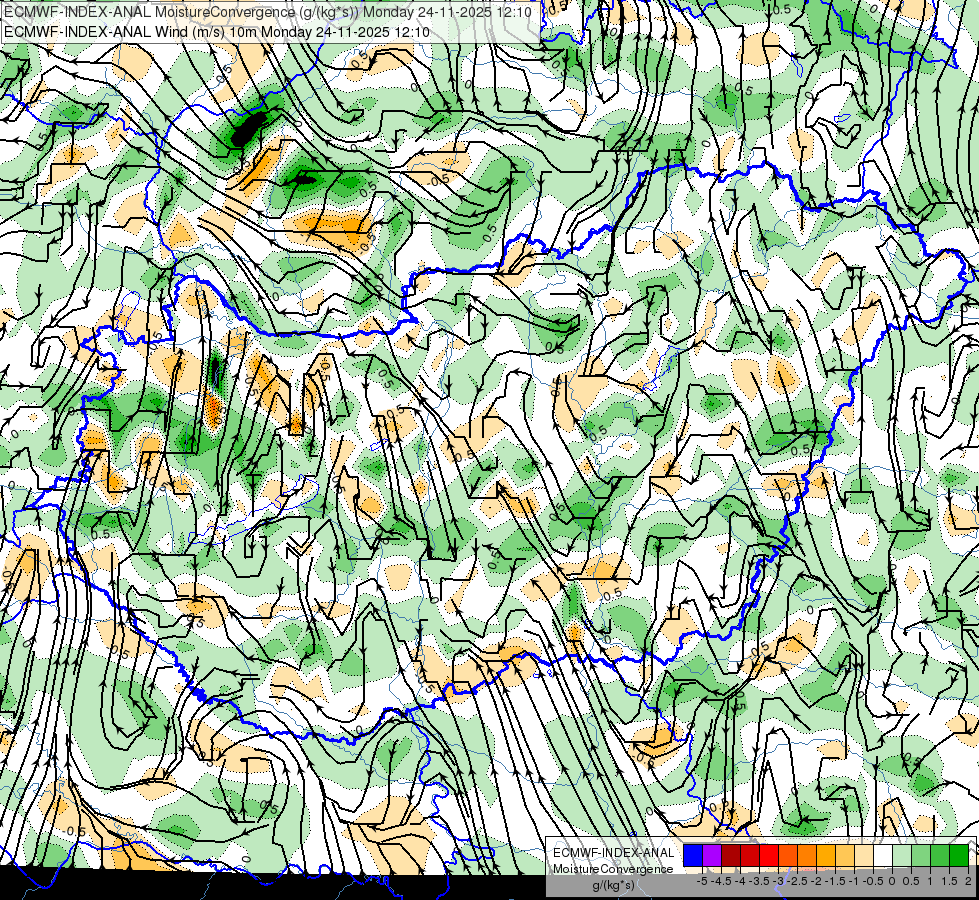
Task: Click the orange swatch between -2.5 and -2
Action: [x=807, y=856]
